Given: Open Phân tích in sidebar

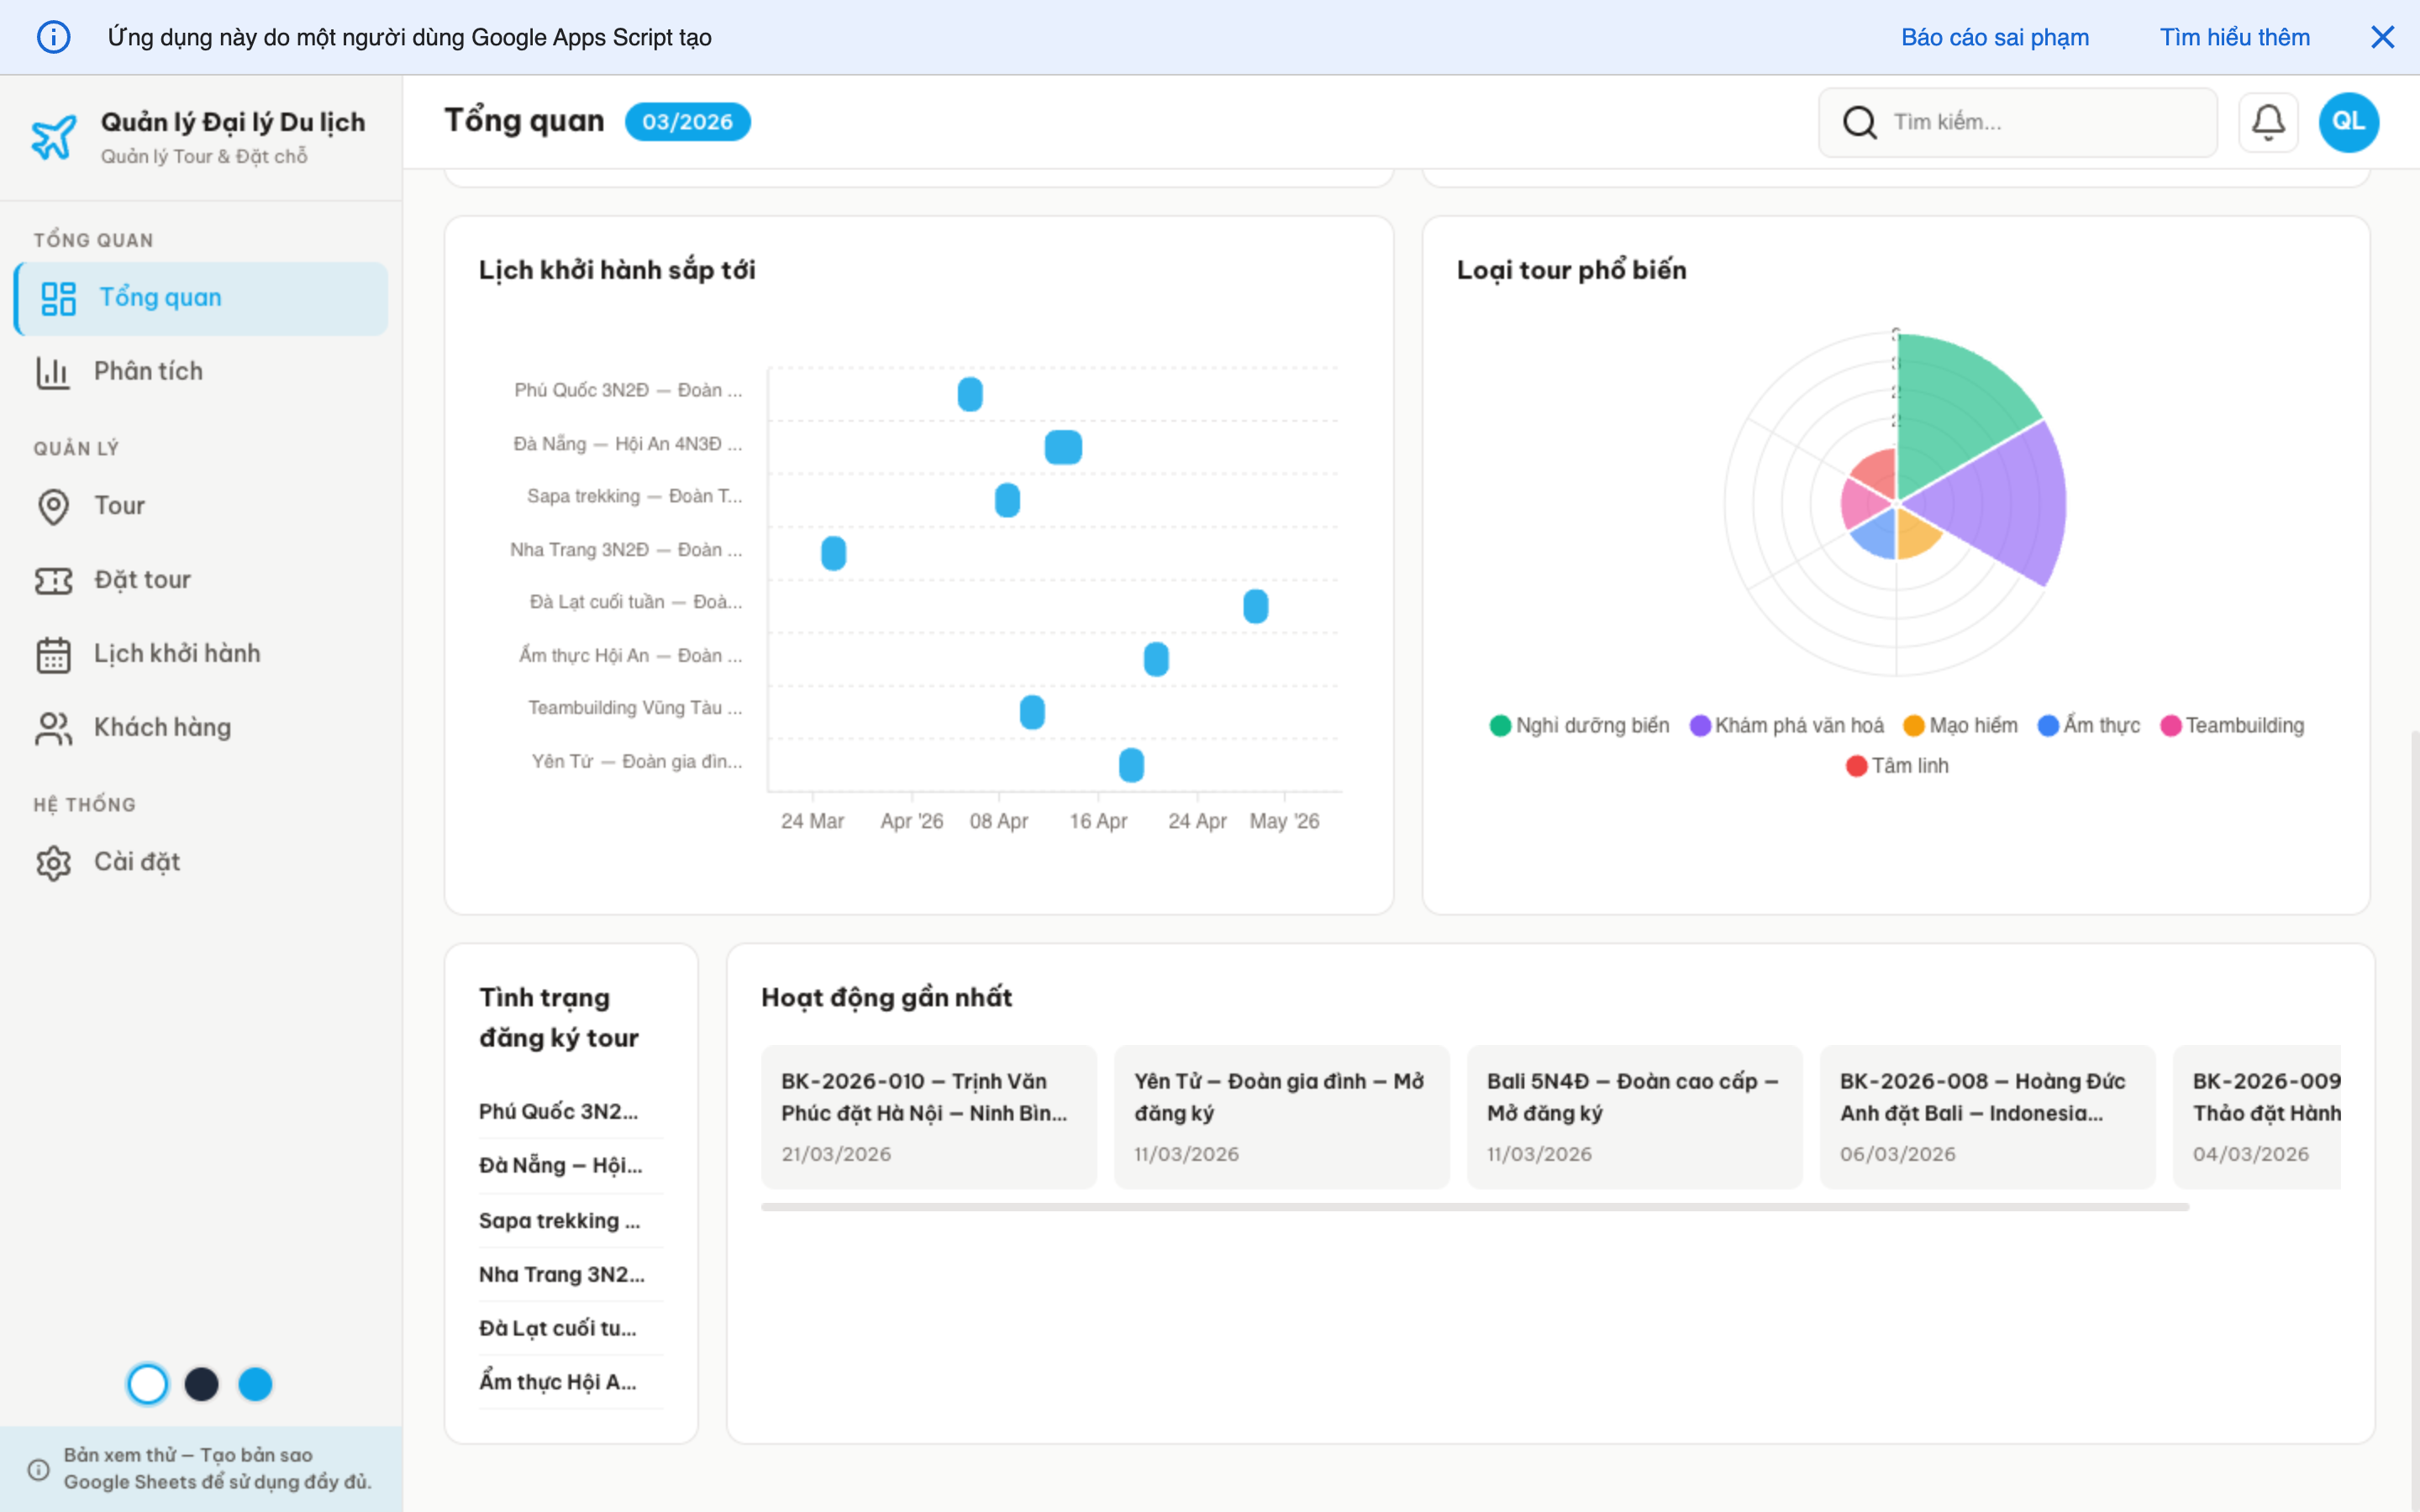Looking at the screenshot, I should pos(148,371).
